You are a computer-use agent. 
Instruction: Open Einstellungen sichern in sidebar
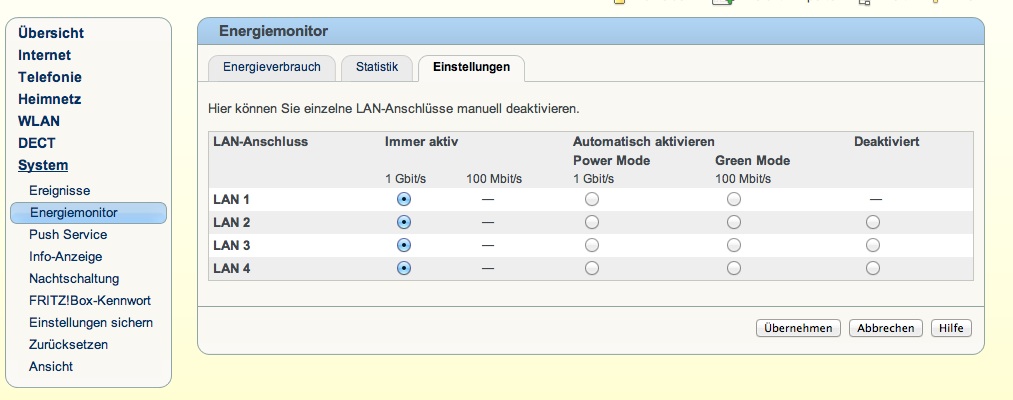(x=91, y=322)
